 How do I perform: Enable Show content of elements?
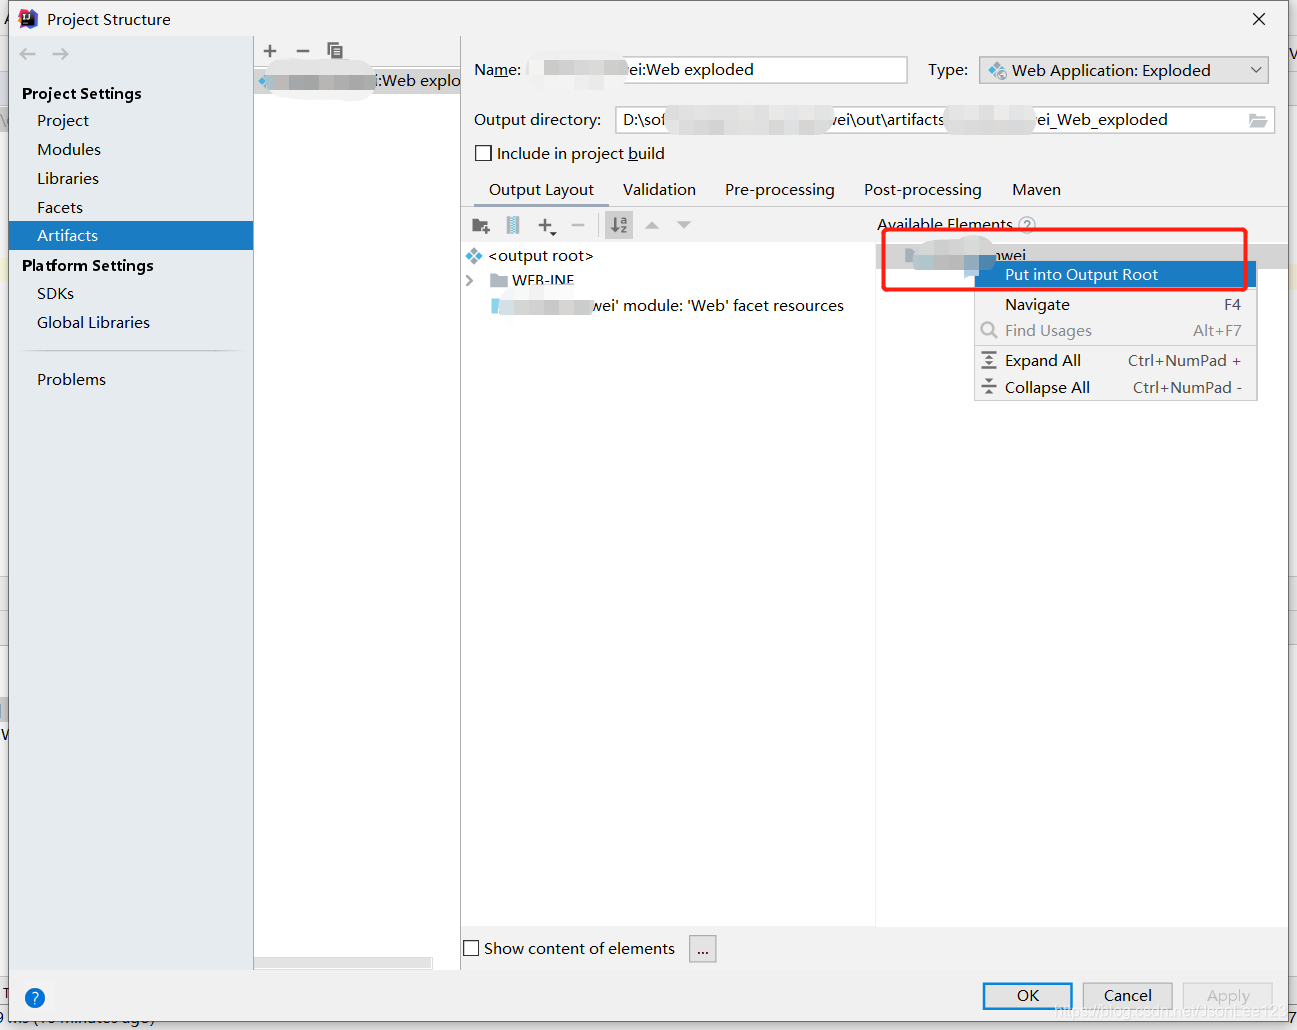(x=471, y=948)
